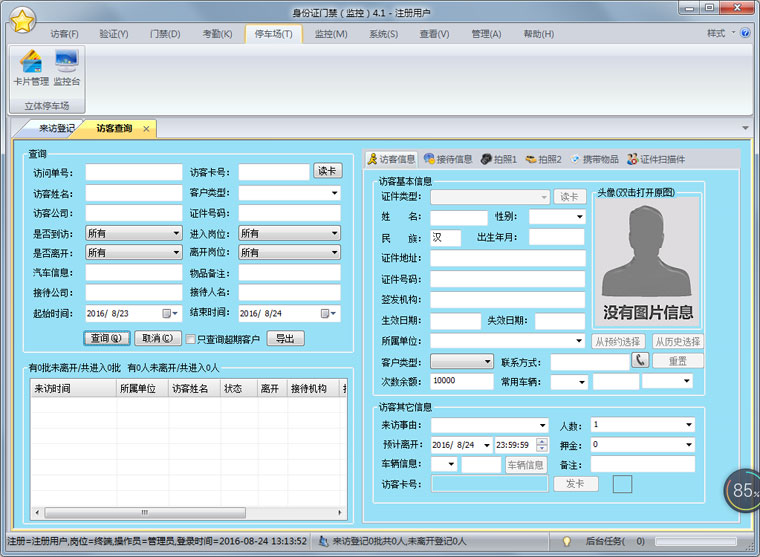Click the 查询(Q) button
Screen dimensions: 760x557
[x=107, y=338]
